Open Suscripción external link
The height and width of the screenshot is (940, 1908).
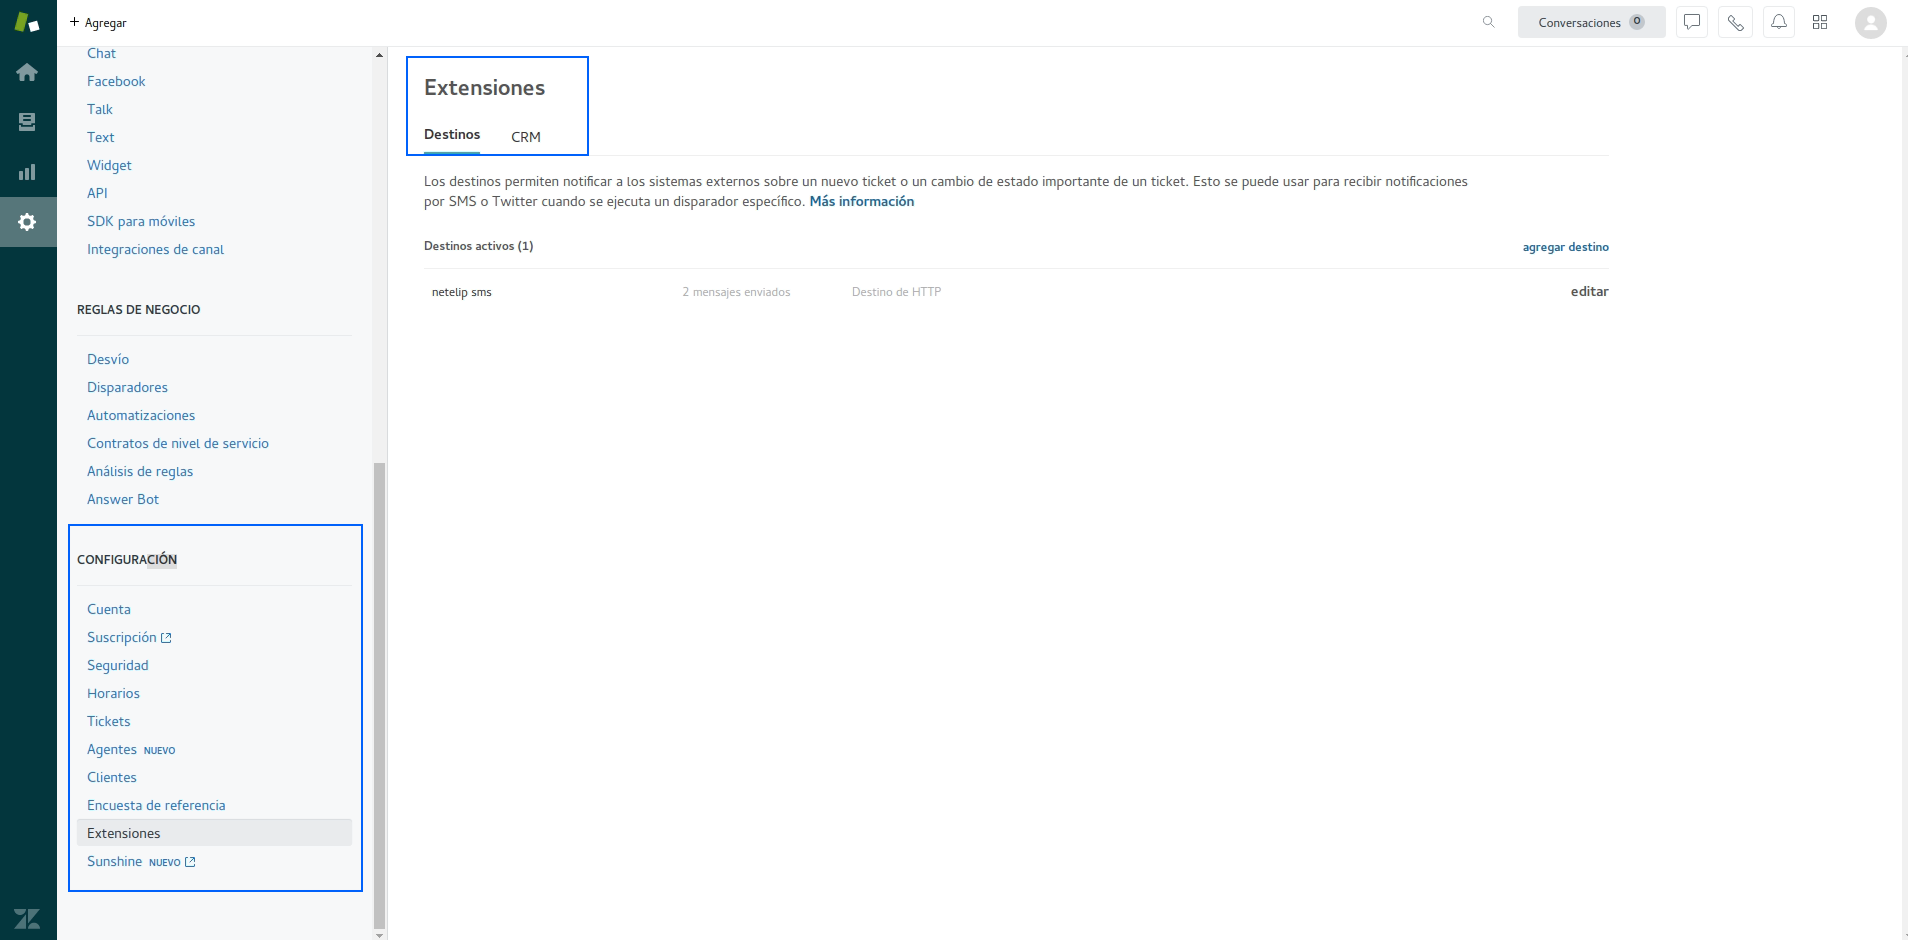[x=129, y=637]
